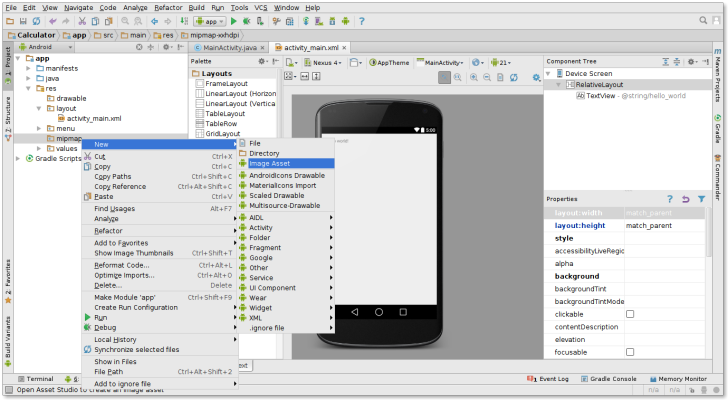Image resolution: width=728 pixels, height=400 pixels.
Task: Open the Event Log tool window
Action: [548, 379]
